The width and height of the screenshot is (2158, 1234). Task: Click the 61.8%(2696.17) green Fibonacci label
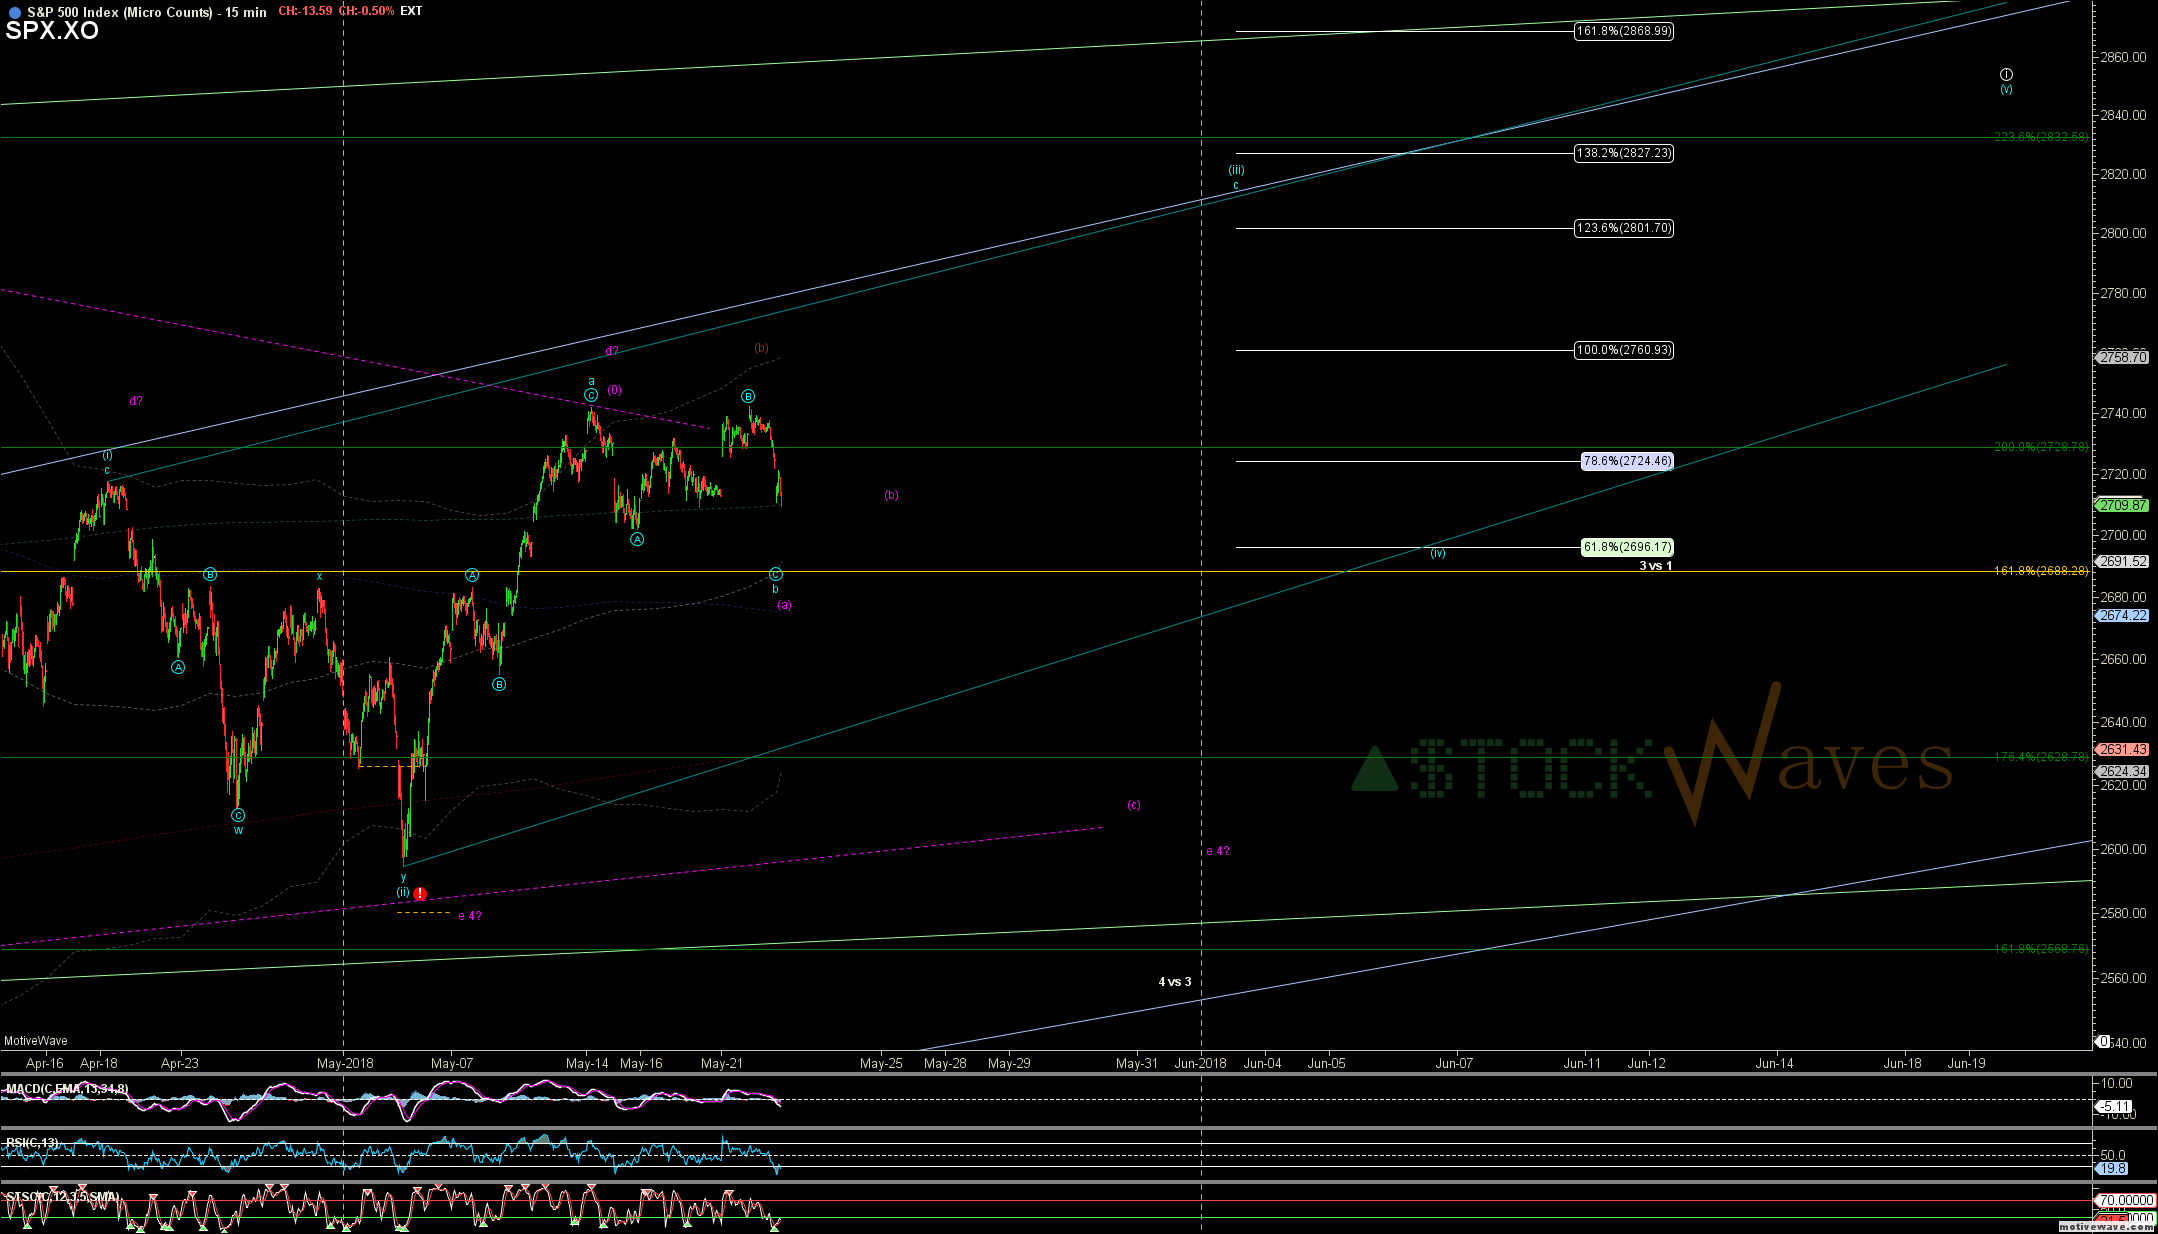tap(1626, 547)
